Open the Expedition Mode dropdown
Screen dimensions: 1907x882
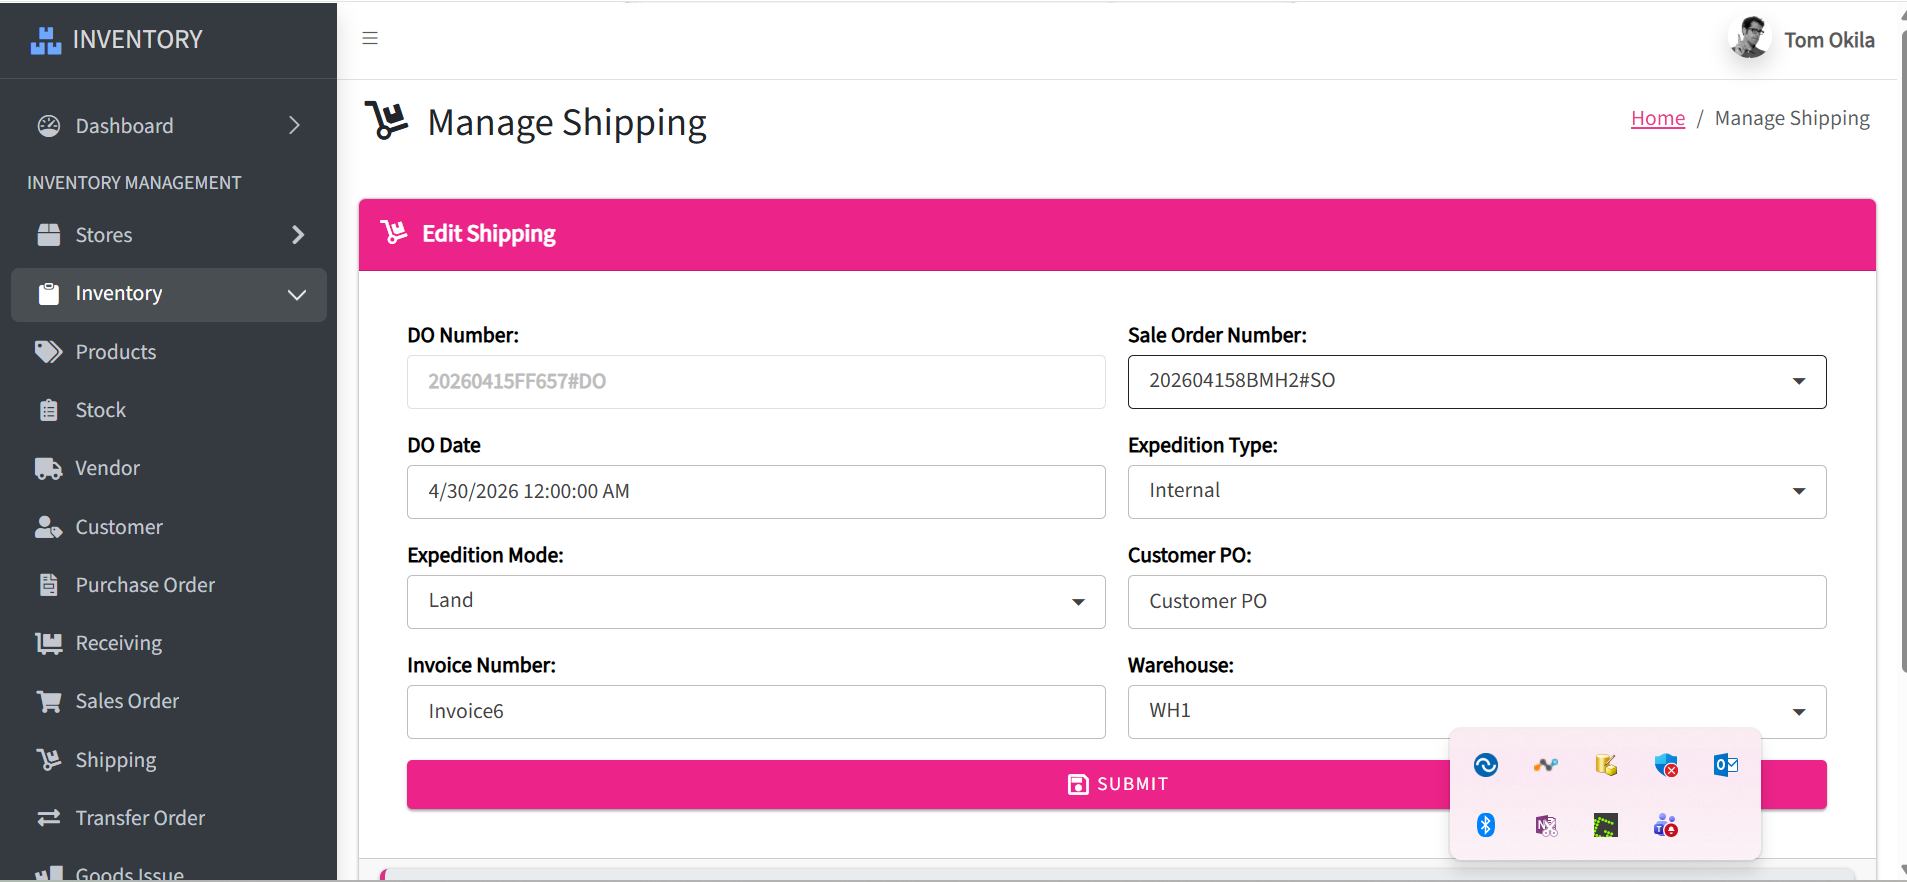[x=756, y=602]
